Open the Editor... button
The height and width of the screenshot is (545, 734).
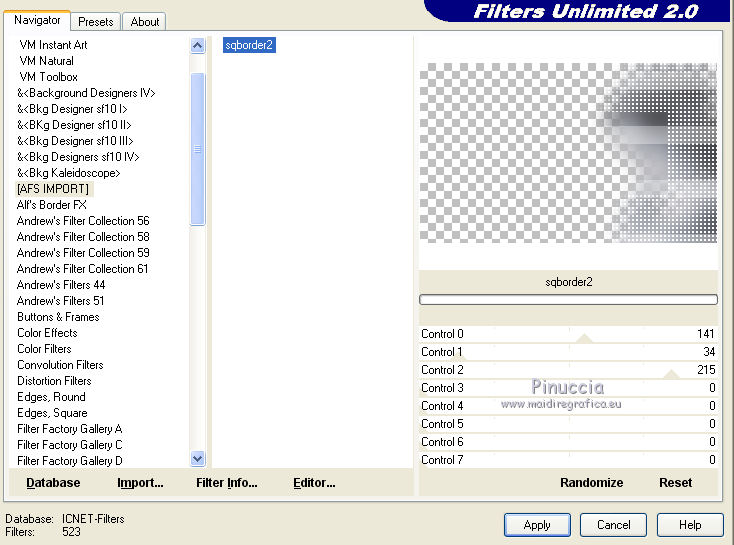314,483
